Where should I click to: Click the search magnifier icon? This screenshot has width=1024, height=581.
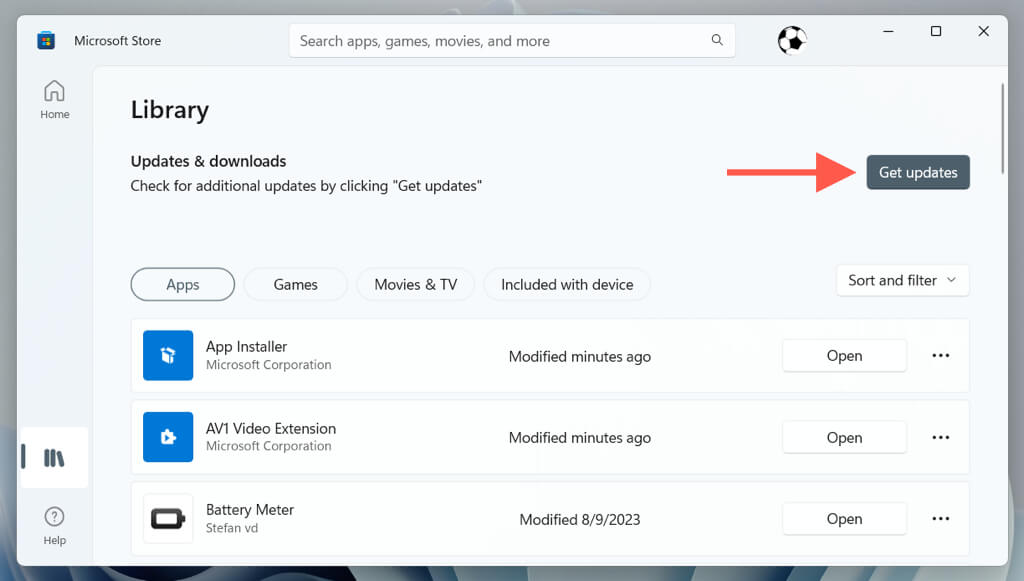pos(717,41)
